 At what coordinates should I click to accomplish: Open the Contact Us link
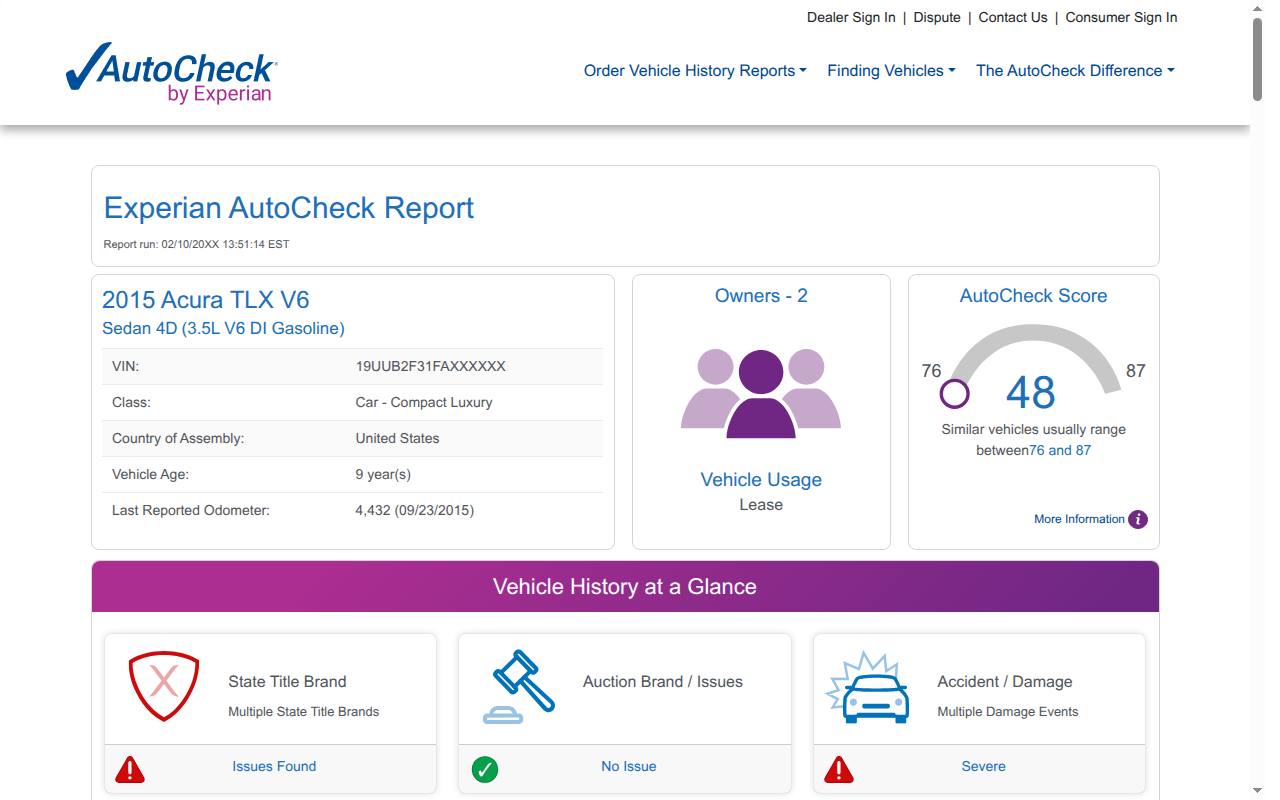(1013, 17)
